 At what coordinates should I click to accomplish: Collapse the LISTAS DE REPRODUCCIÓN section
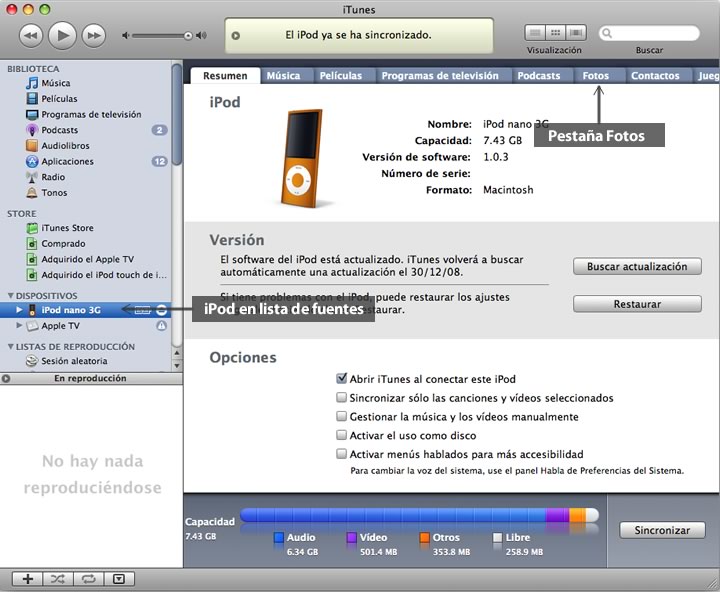tap(11, 346)
